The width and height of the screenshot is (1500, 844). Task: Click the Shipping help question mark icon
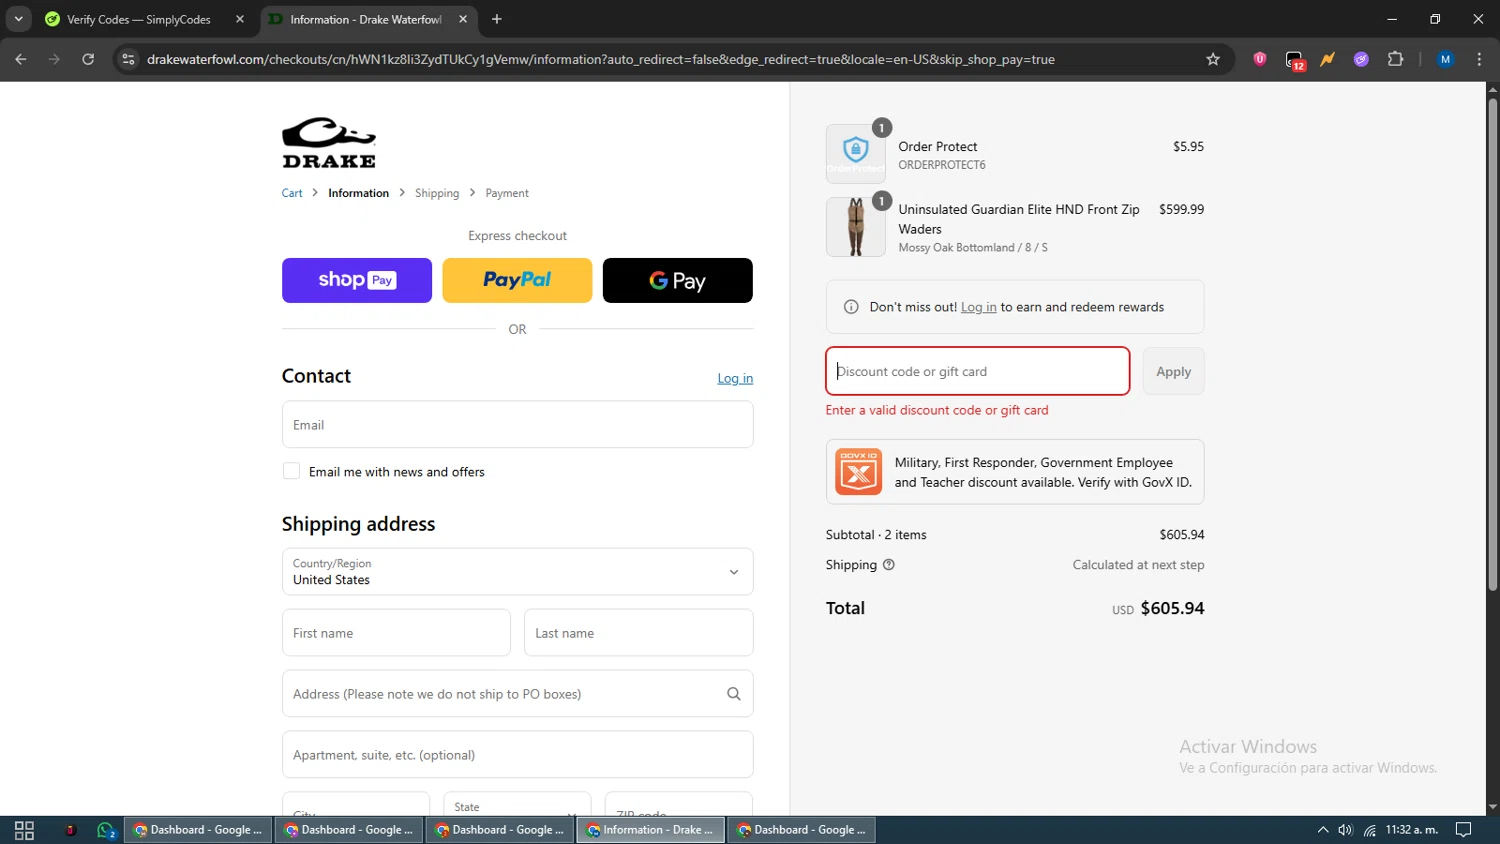889,565
